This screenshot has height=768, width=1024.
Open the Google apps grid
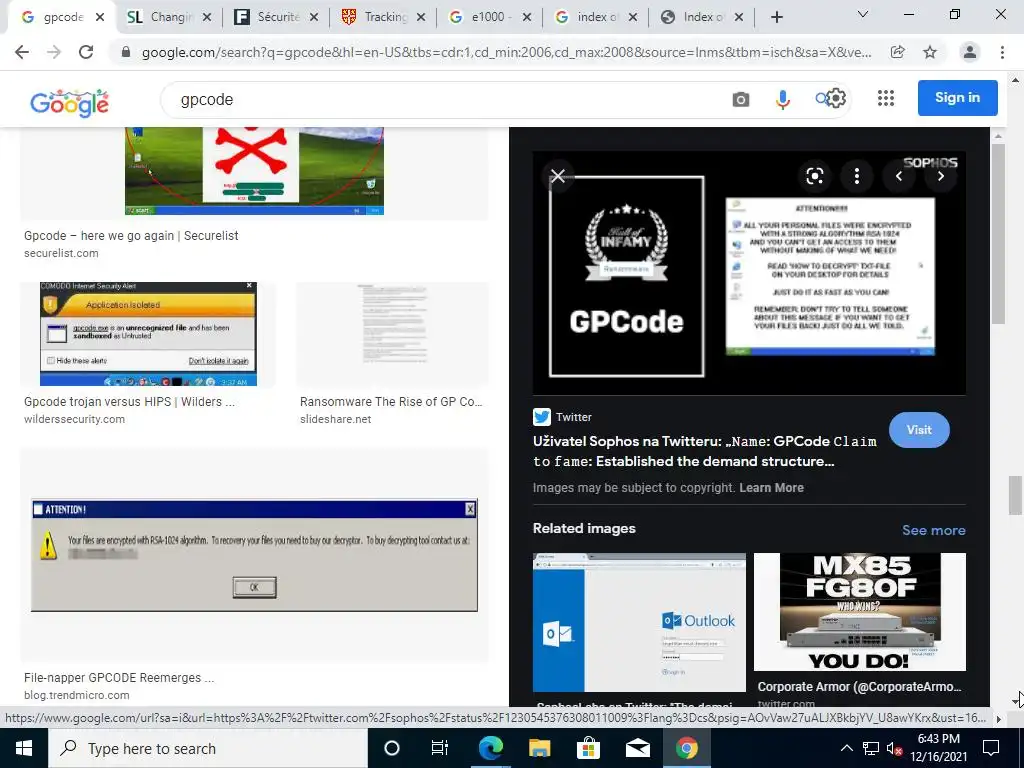point(886,98)
